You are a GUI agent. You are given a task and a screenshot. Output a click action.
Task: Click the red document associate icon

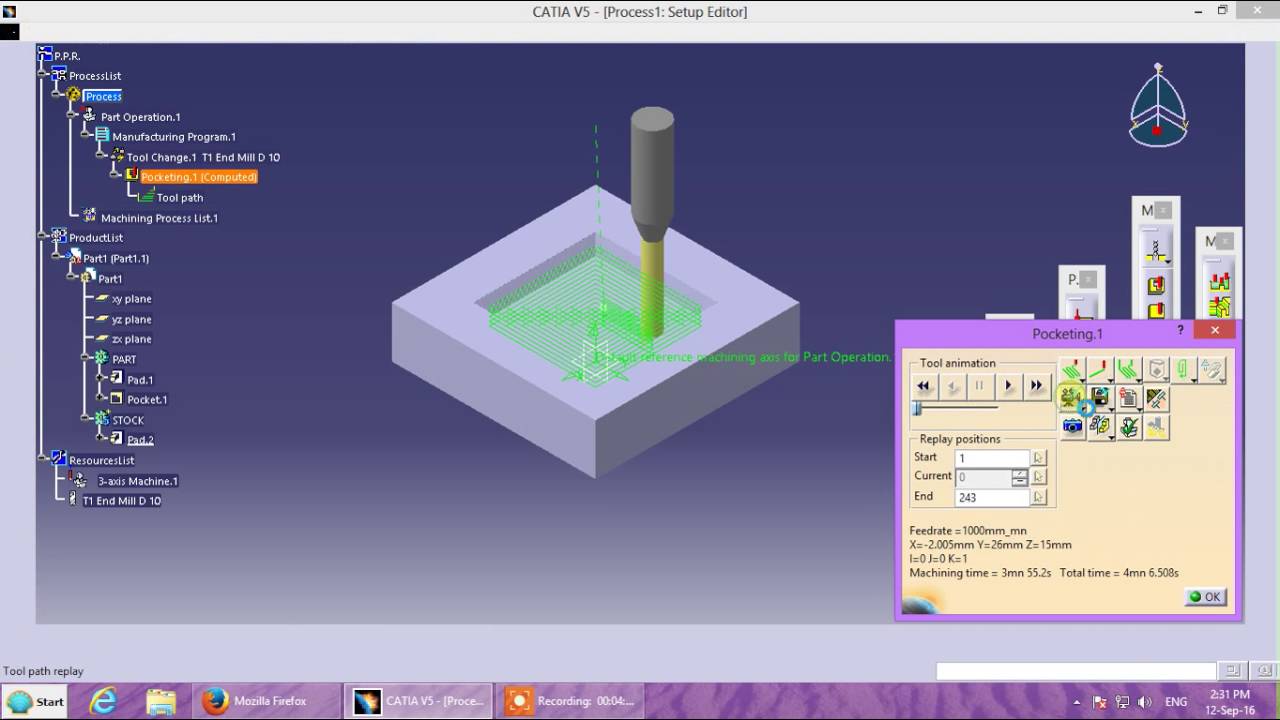(x=1128, y=398)
